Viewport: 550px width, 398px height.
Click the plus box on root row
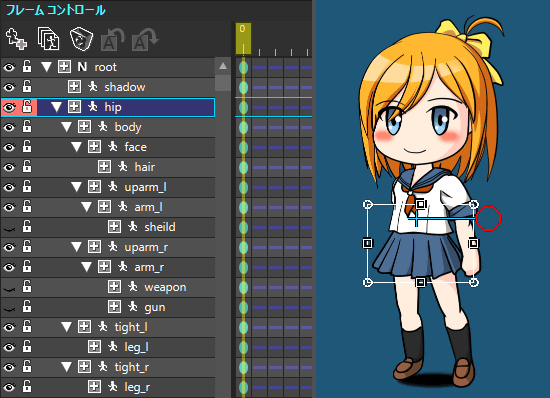pos(64,67)
